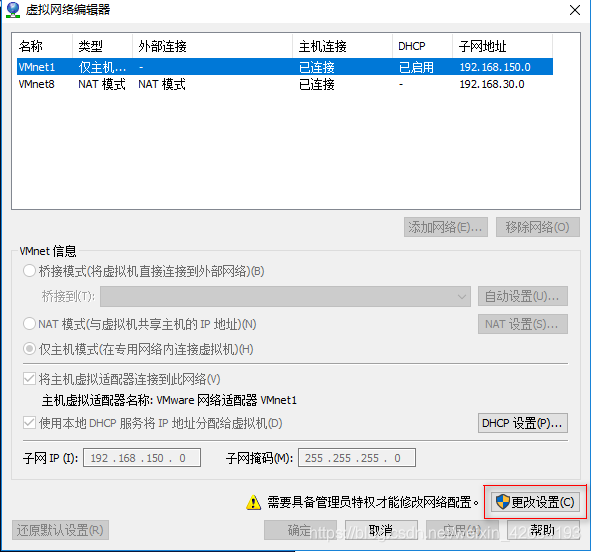Select 仅主机模式 radio button

pos(29,349)
